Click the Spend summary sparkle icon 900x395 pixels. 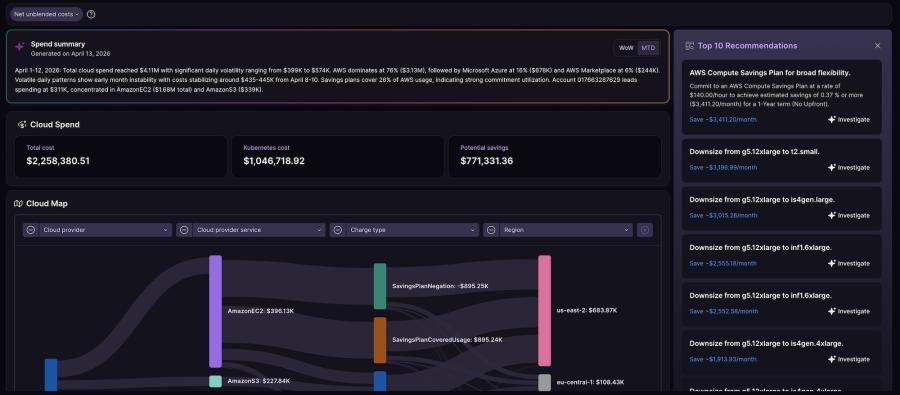point(20,47)
